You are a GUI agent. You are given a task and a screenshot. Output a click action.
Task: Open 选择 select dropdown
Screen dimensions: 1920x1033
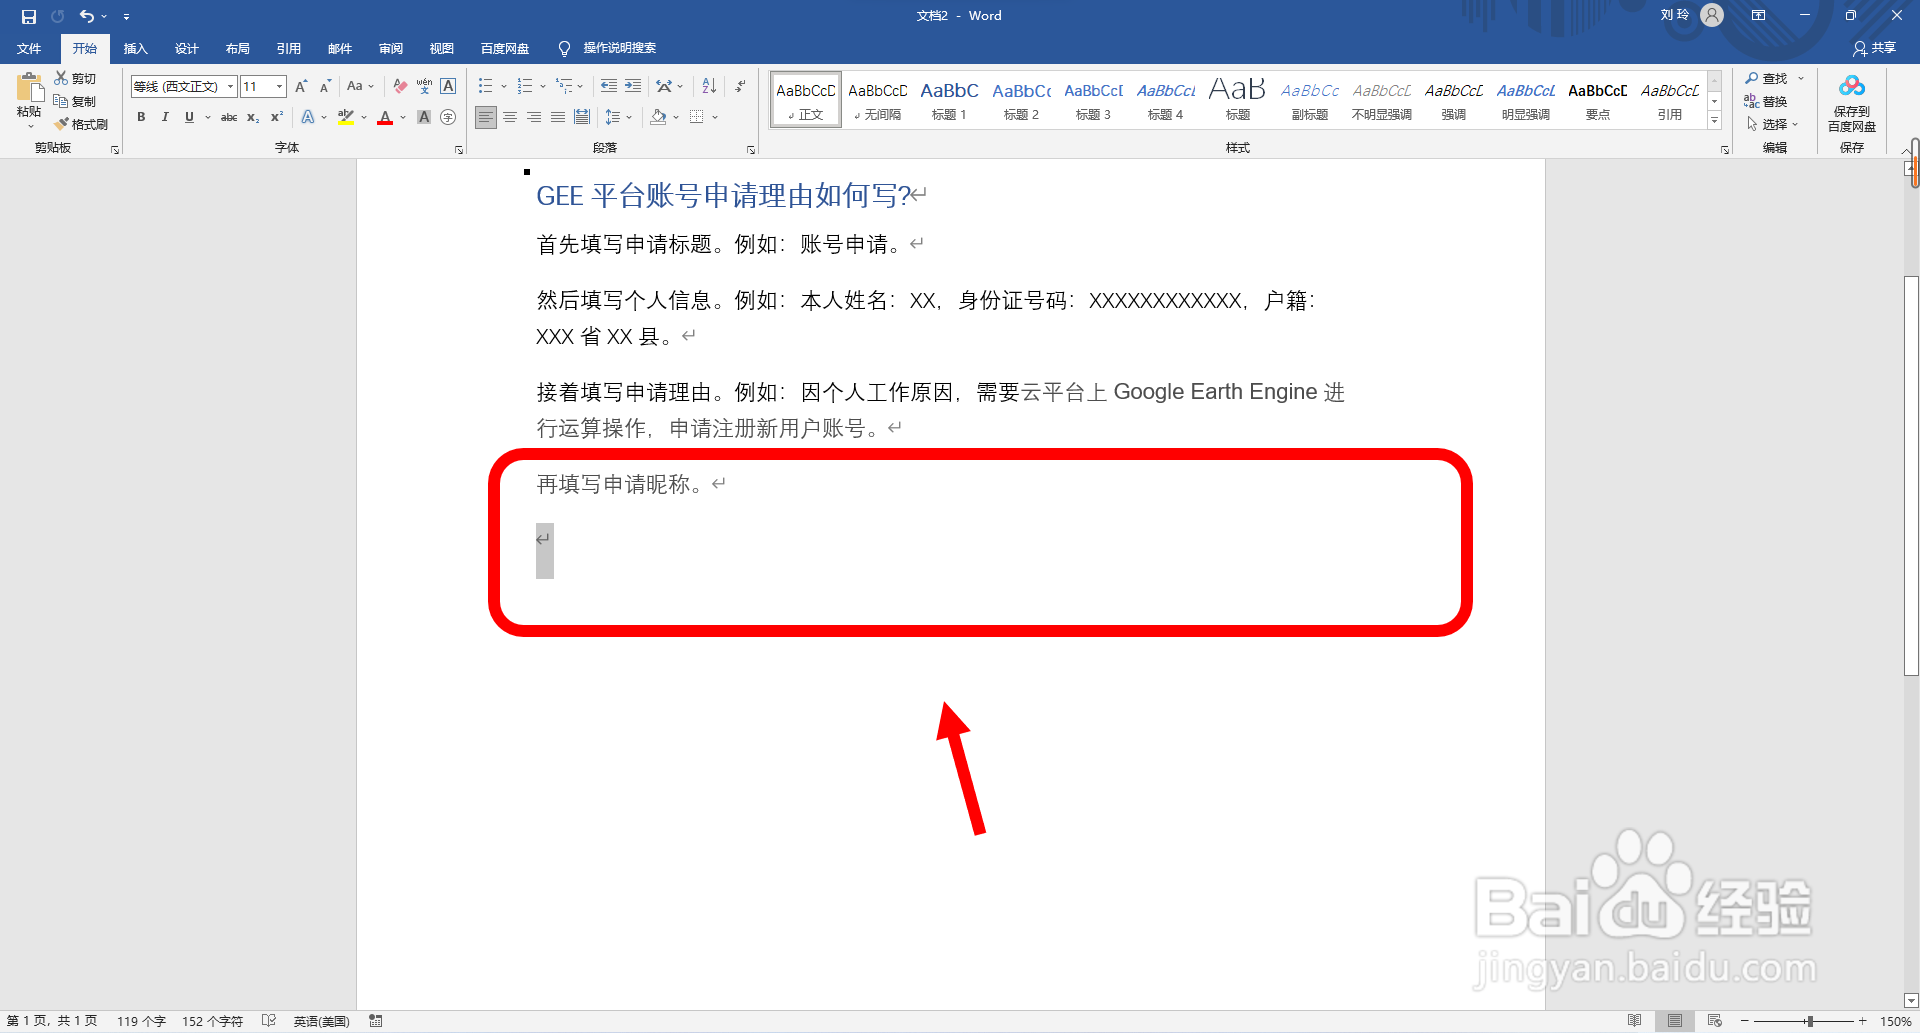tap(1773, 124)
